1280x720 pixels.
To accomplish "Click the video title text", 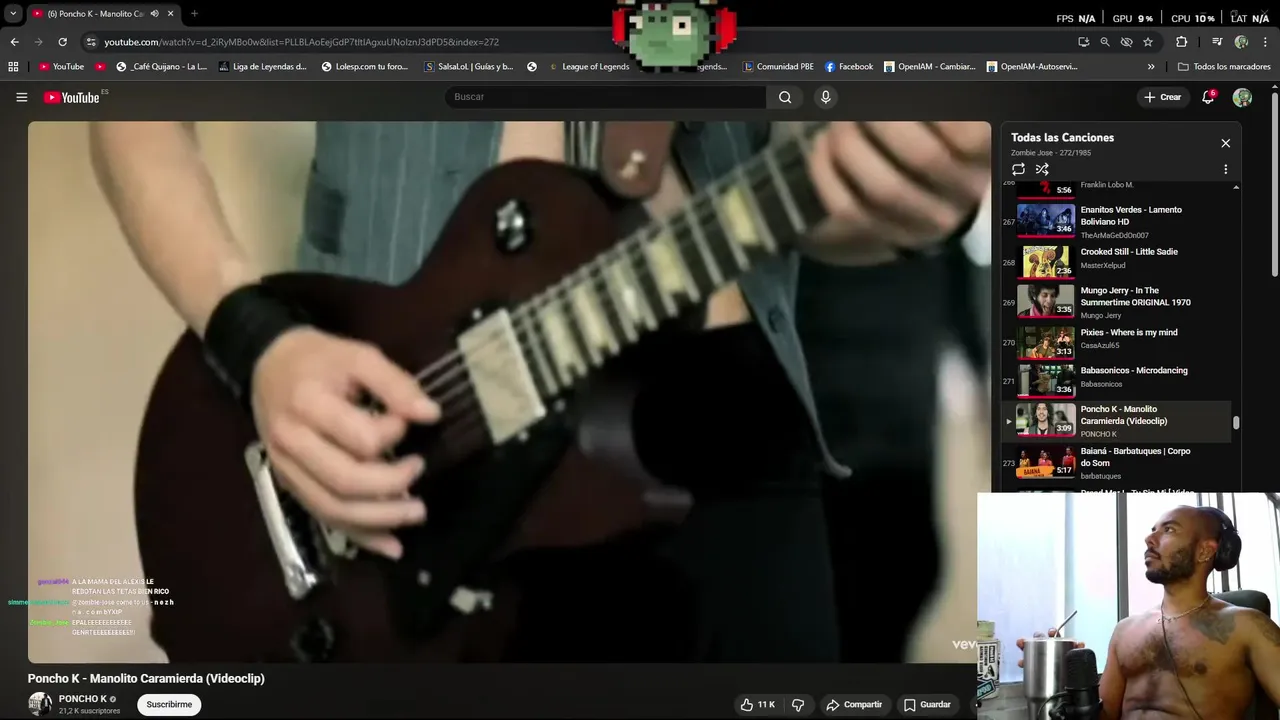I will click(146, 678).
